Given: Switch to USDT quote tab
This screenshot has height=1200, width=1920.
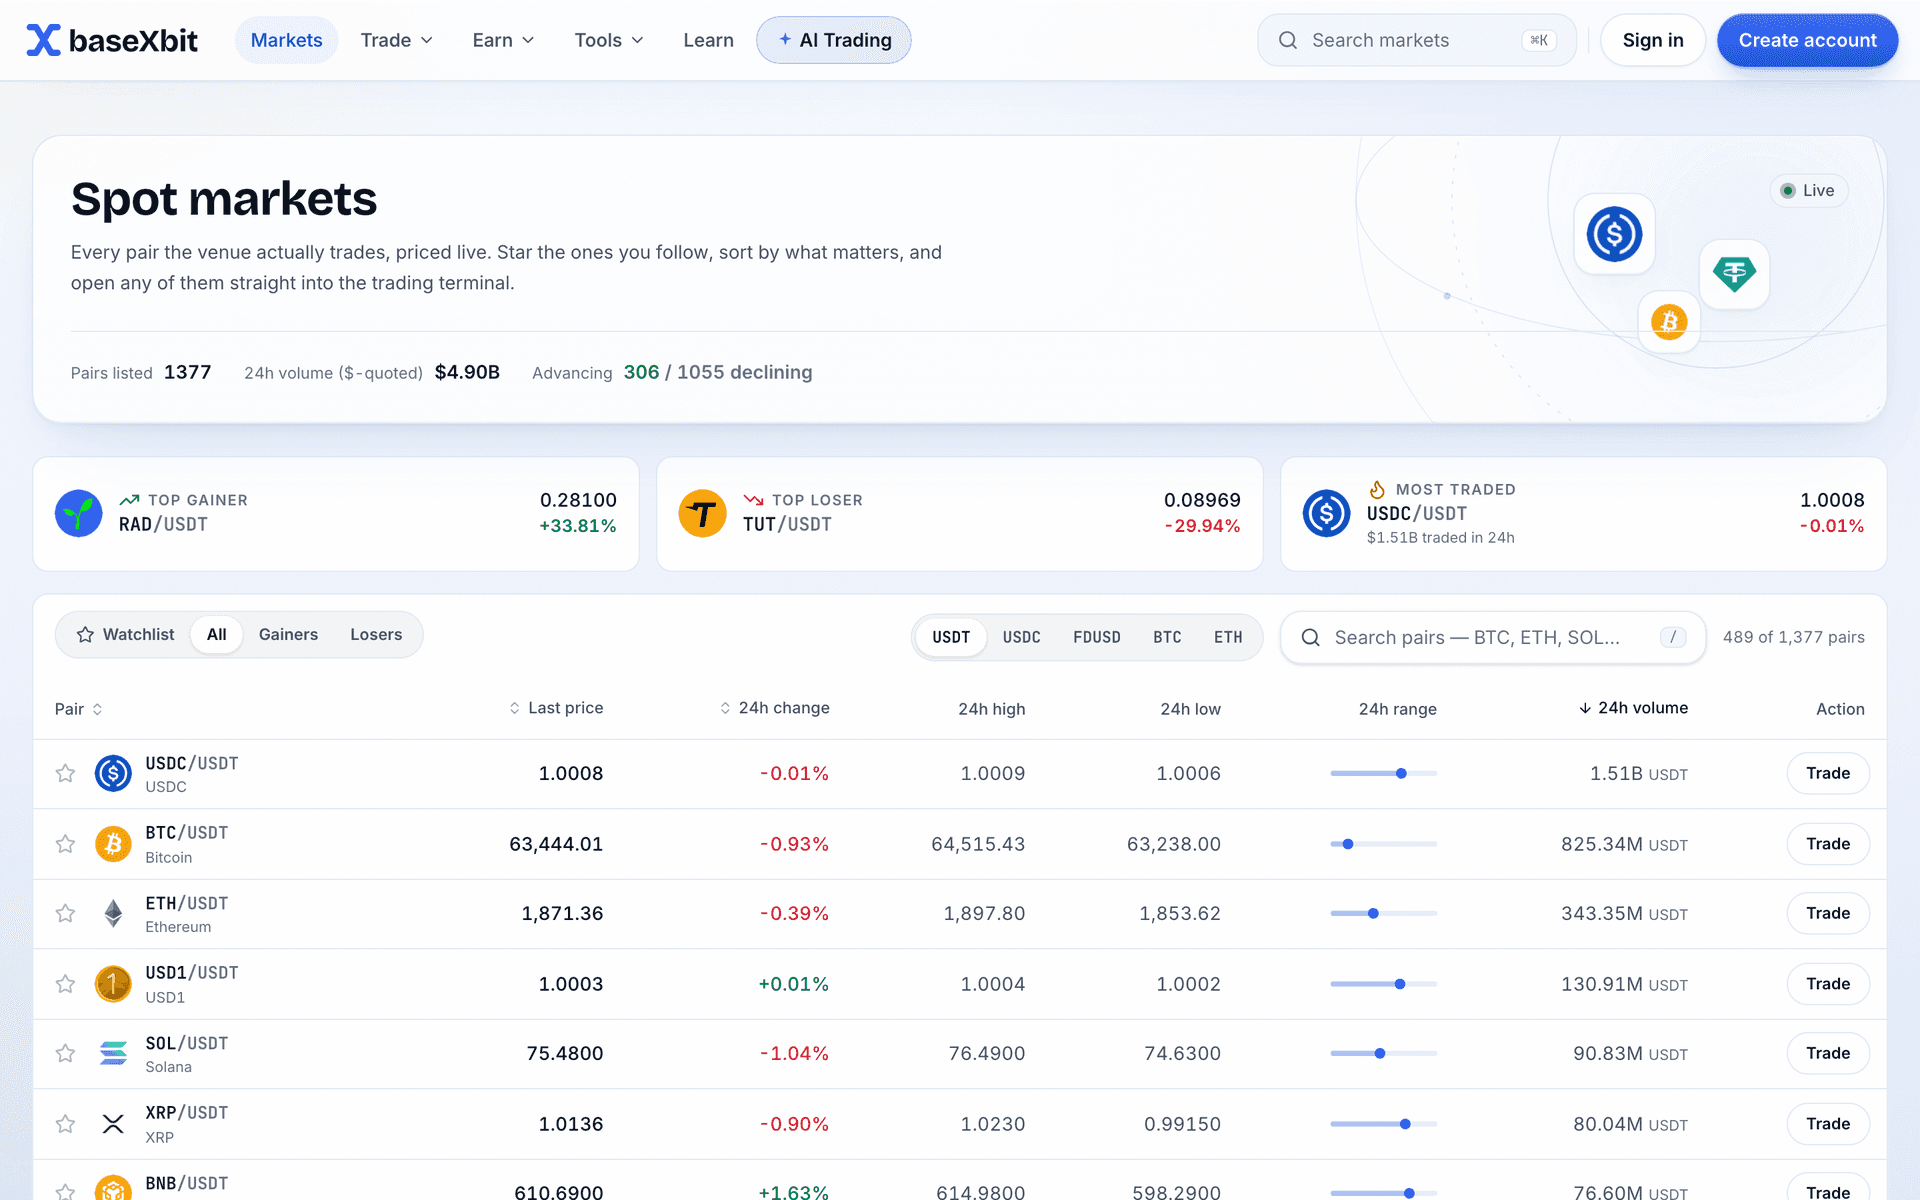Looking at the screenshot, I should (x=951, y=637).
